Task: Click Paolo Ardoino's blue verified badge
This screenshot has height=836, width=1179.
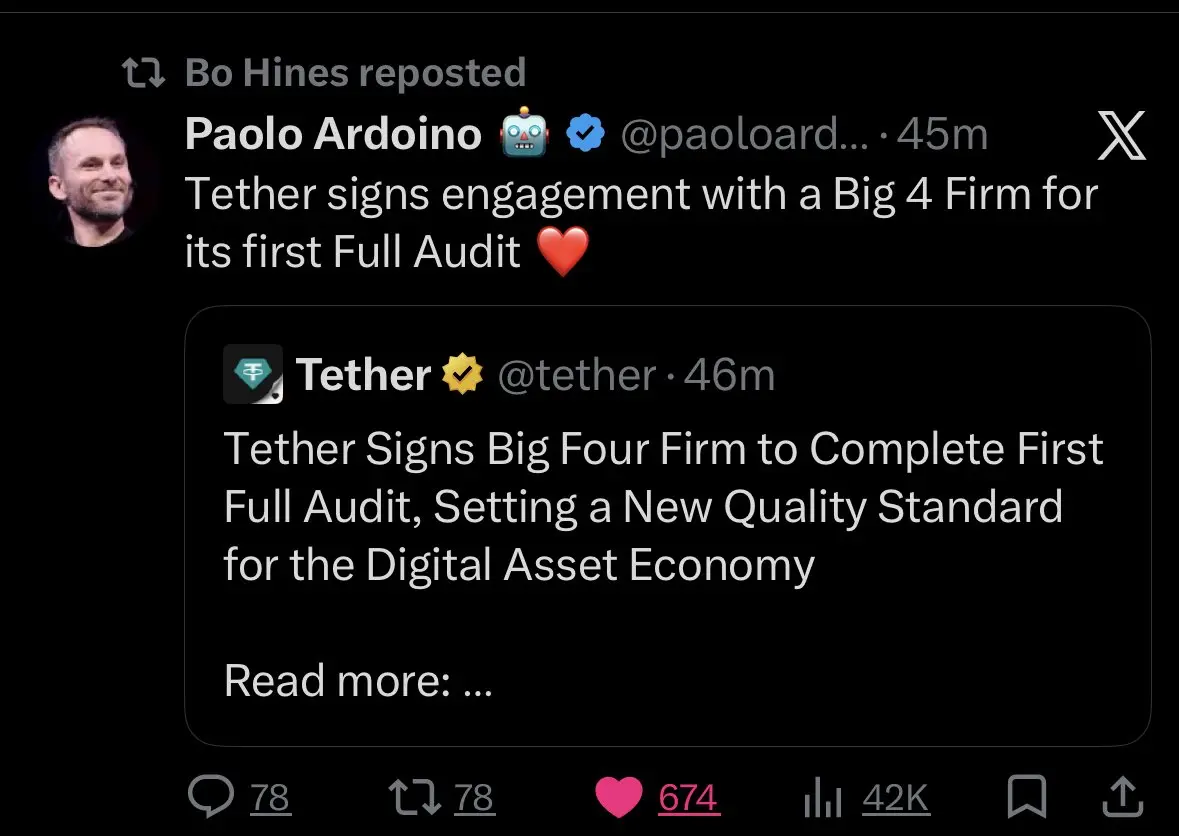Action: pyautogui.click(x=586, y=134)
